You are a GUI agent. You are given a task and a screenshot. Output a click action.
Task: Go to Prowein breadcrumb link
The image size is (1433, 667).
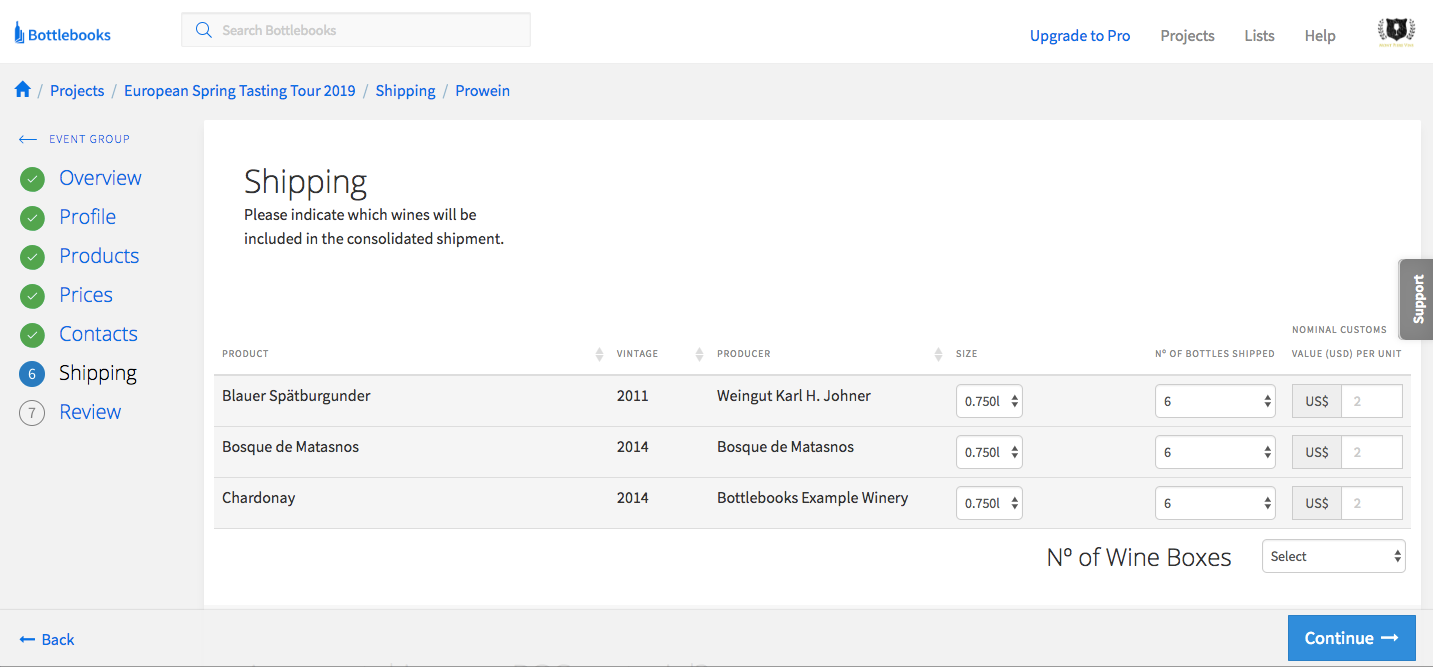point(482,90)
